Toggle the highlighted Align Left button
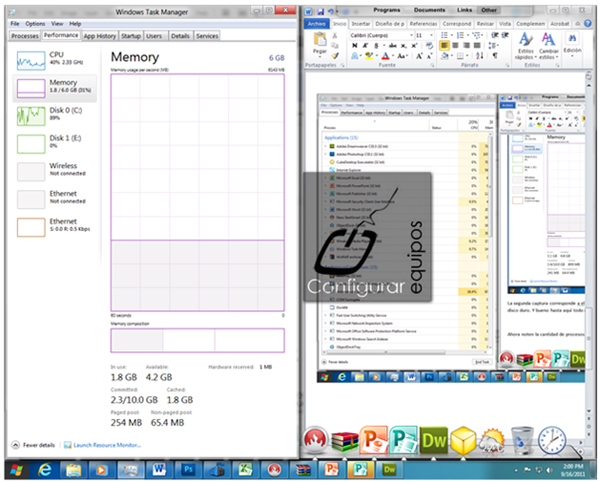 click(x=444, y=46)
